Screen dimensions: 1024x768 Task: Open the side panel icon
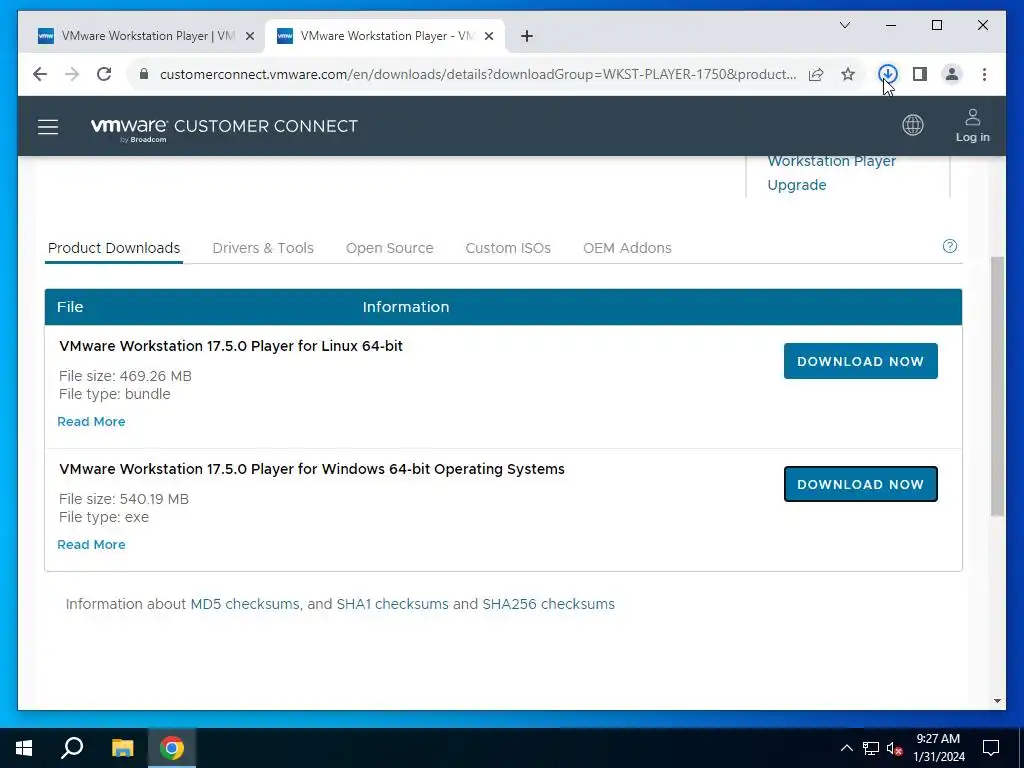(x=920, y=74)
